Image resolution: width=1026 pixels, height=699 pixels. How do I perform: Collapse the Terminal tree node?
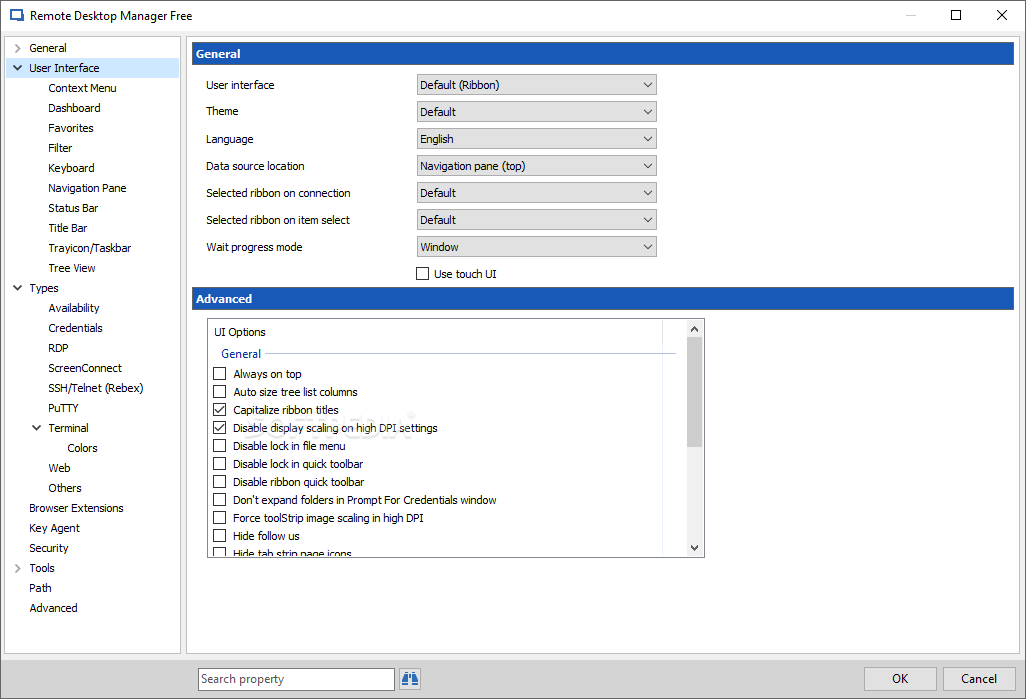(37, 428)
